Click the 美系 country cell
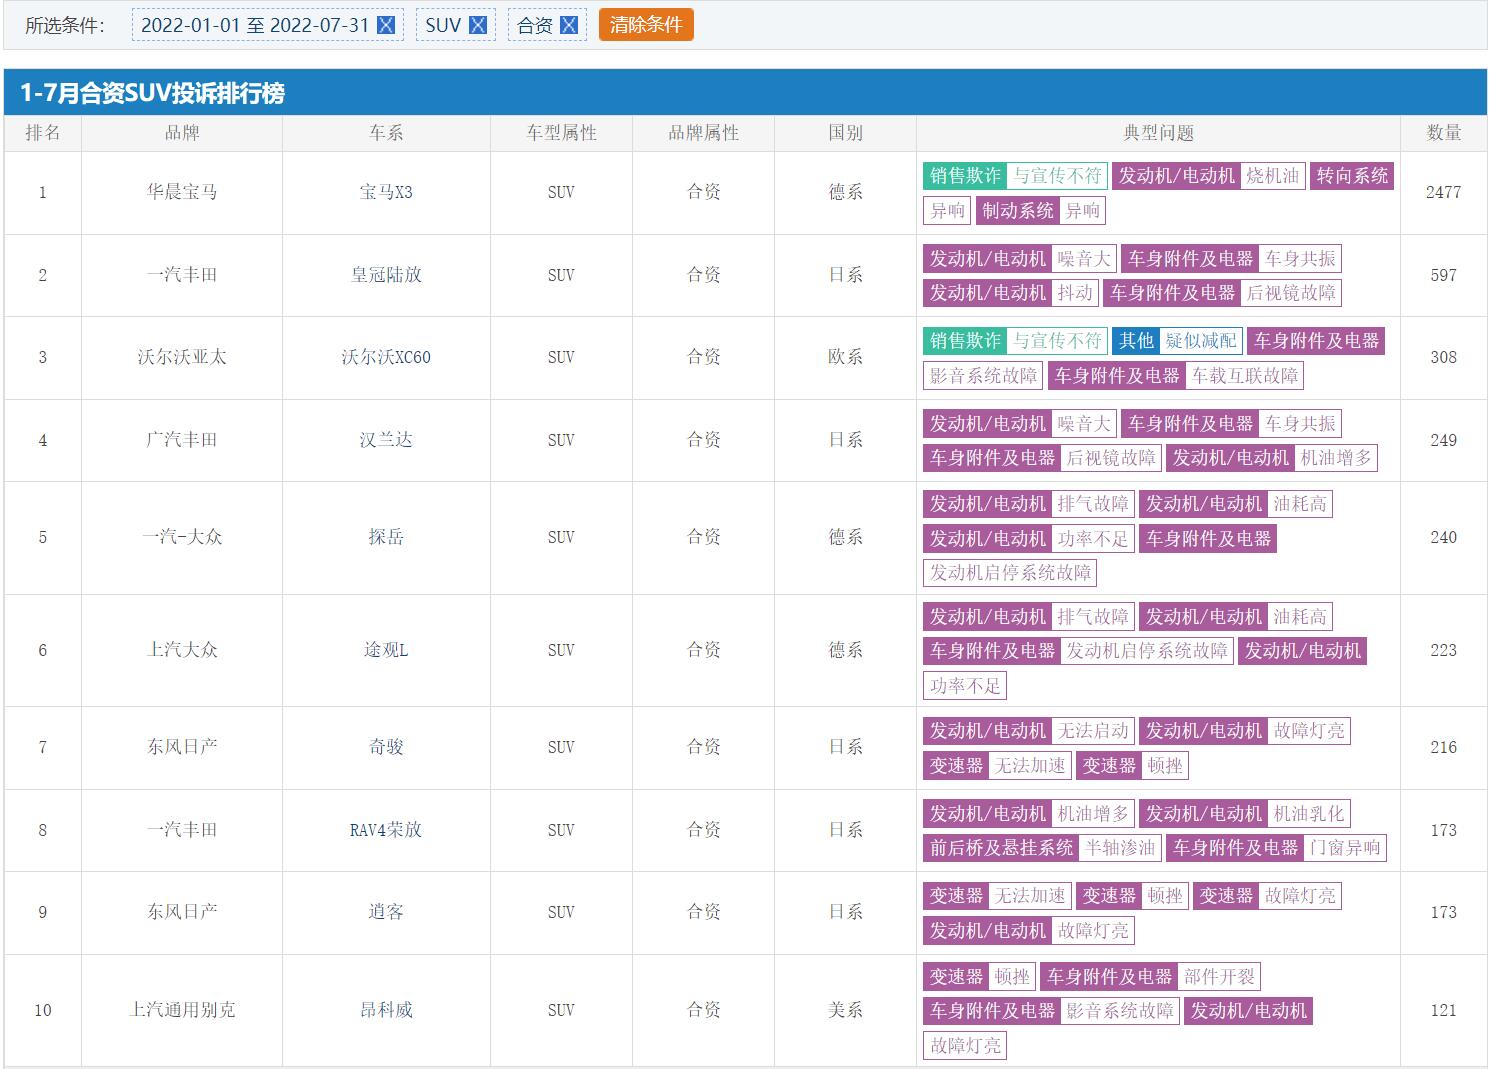This screenshot has height=1069, width=1490. point(845,1010)
